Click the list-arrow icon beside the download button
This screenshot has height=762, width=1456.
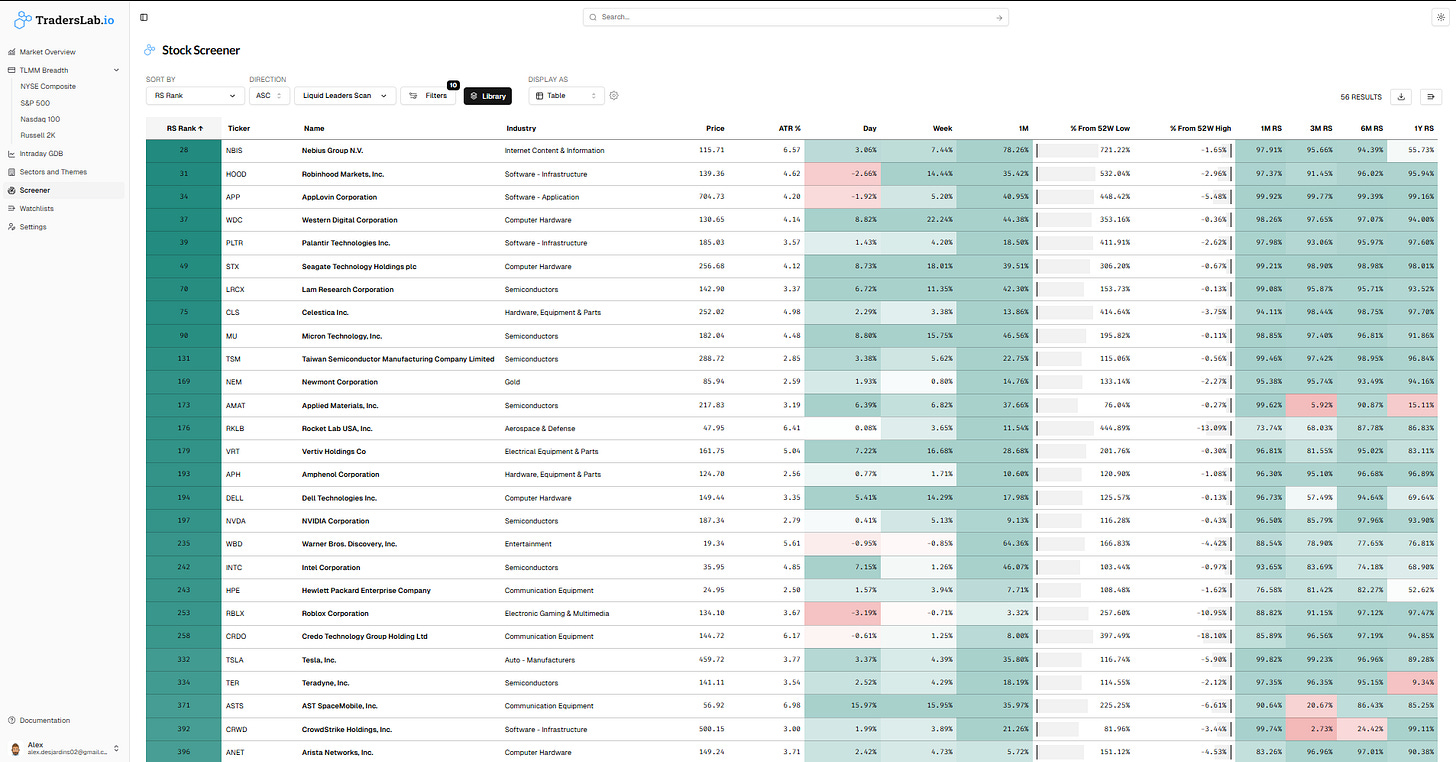(x=1431, y=96)
